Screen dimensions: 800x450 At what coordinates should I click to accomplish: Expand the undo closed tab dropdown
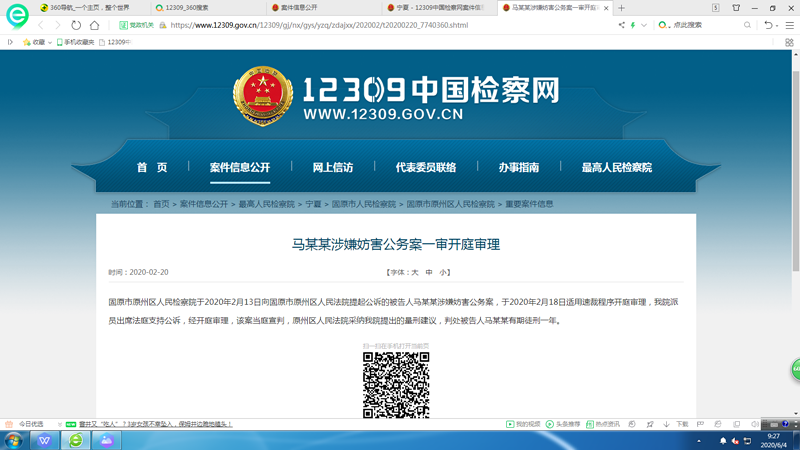pos(778,25)
